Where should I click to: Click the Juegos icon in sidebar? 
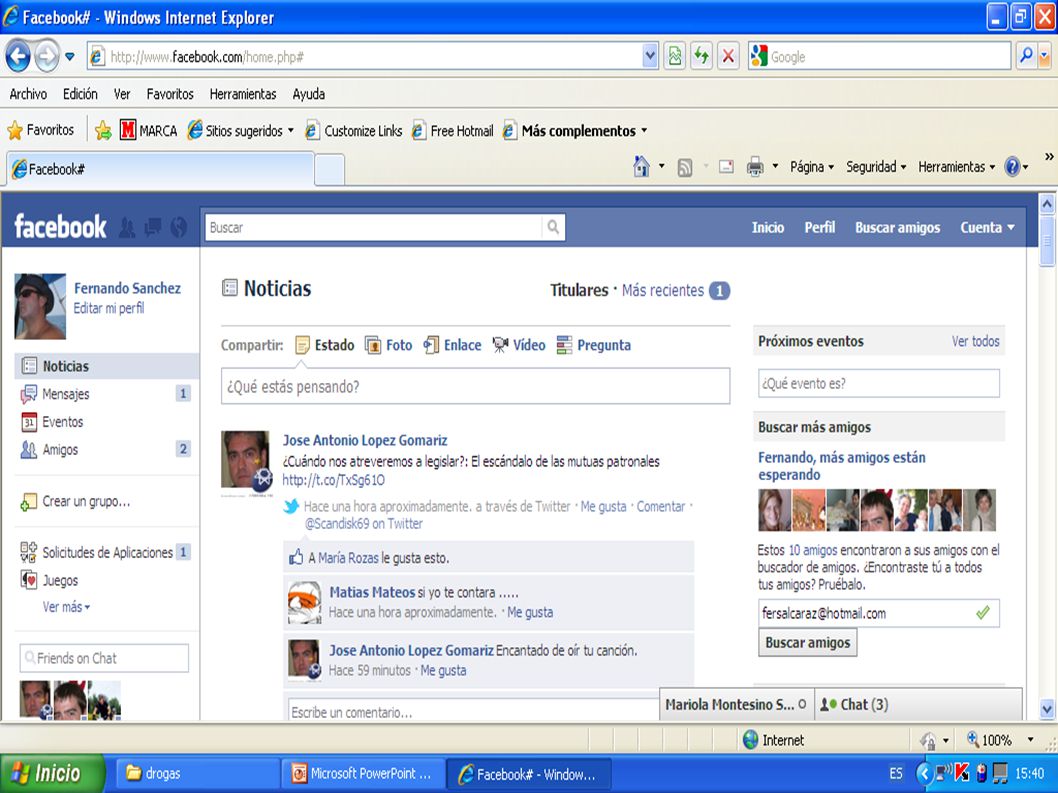[28, 580]
